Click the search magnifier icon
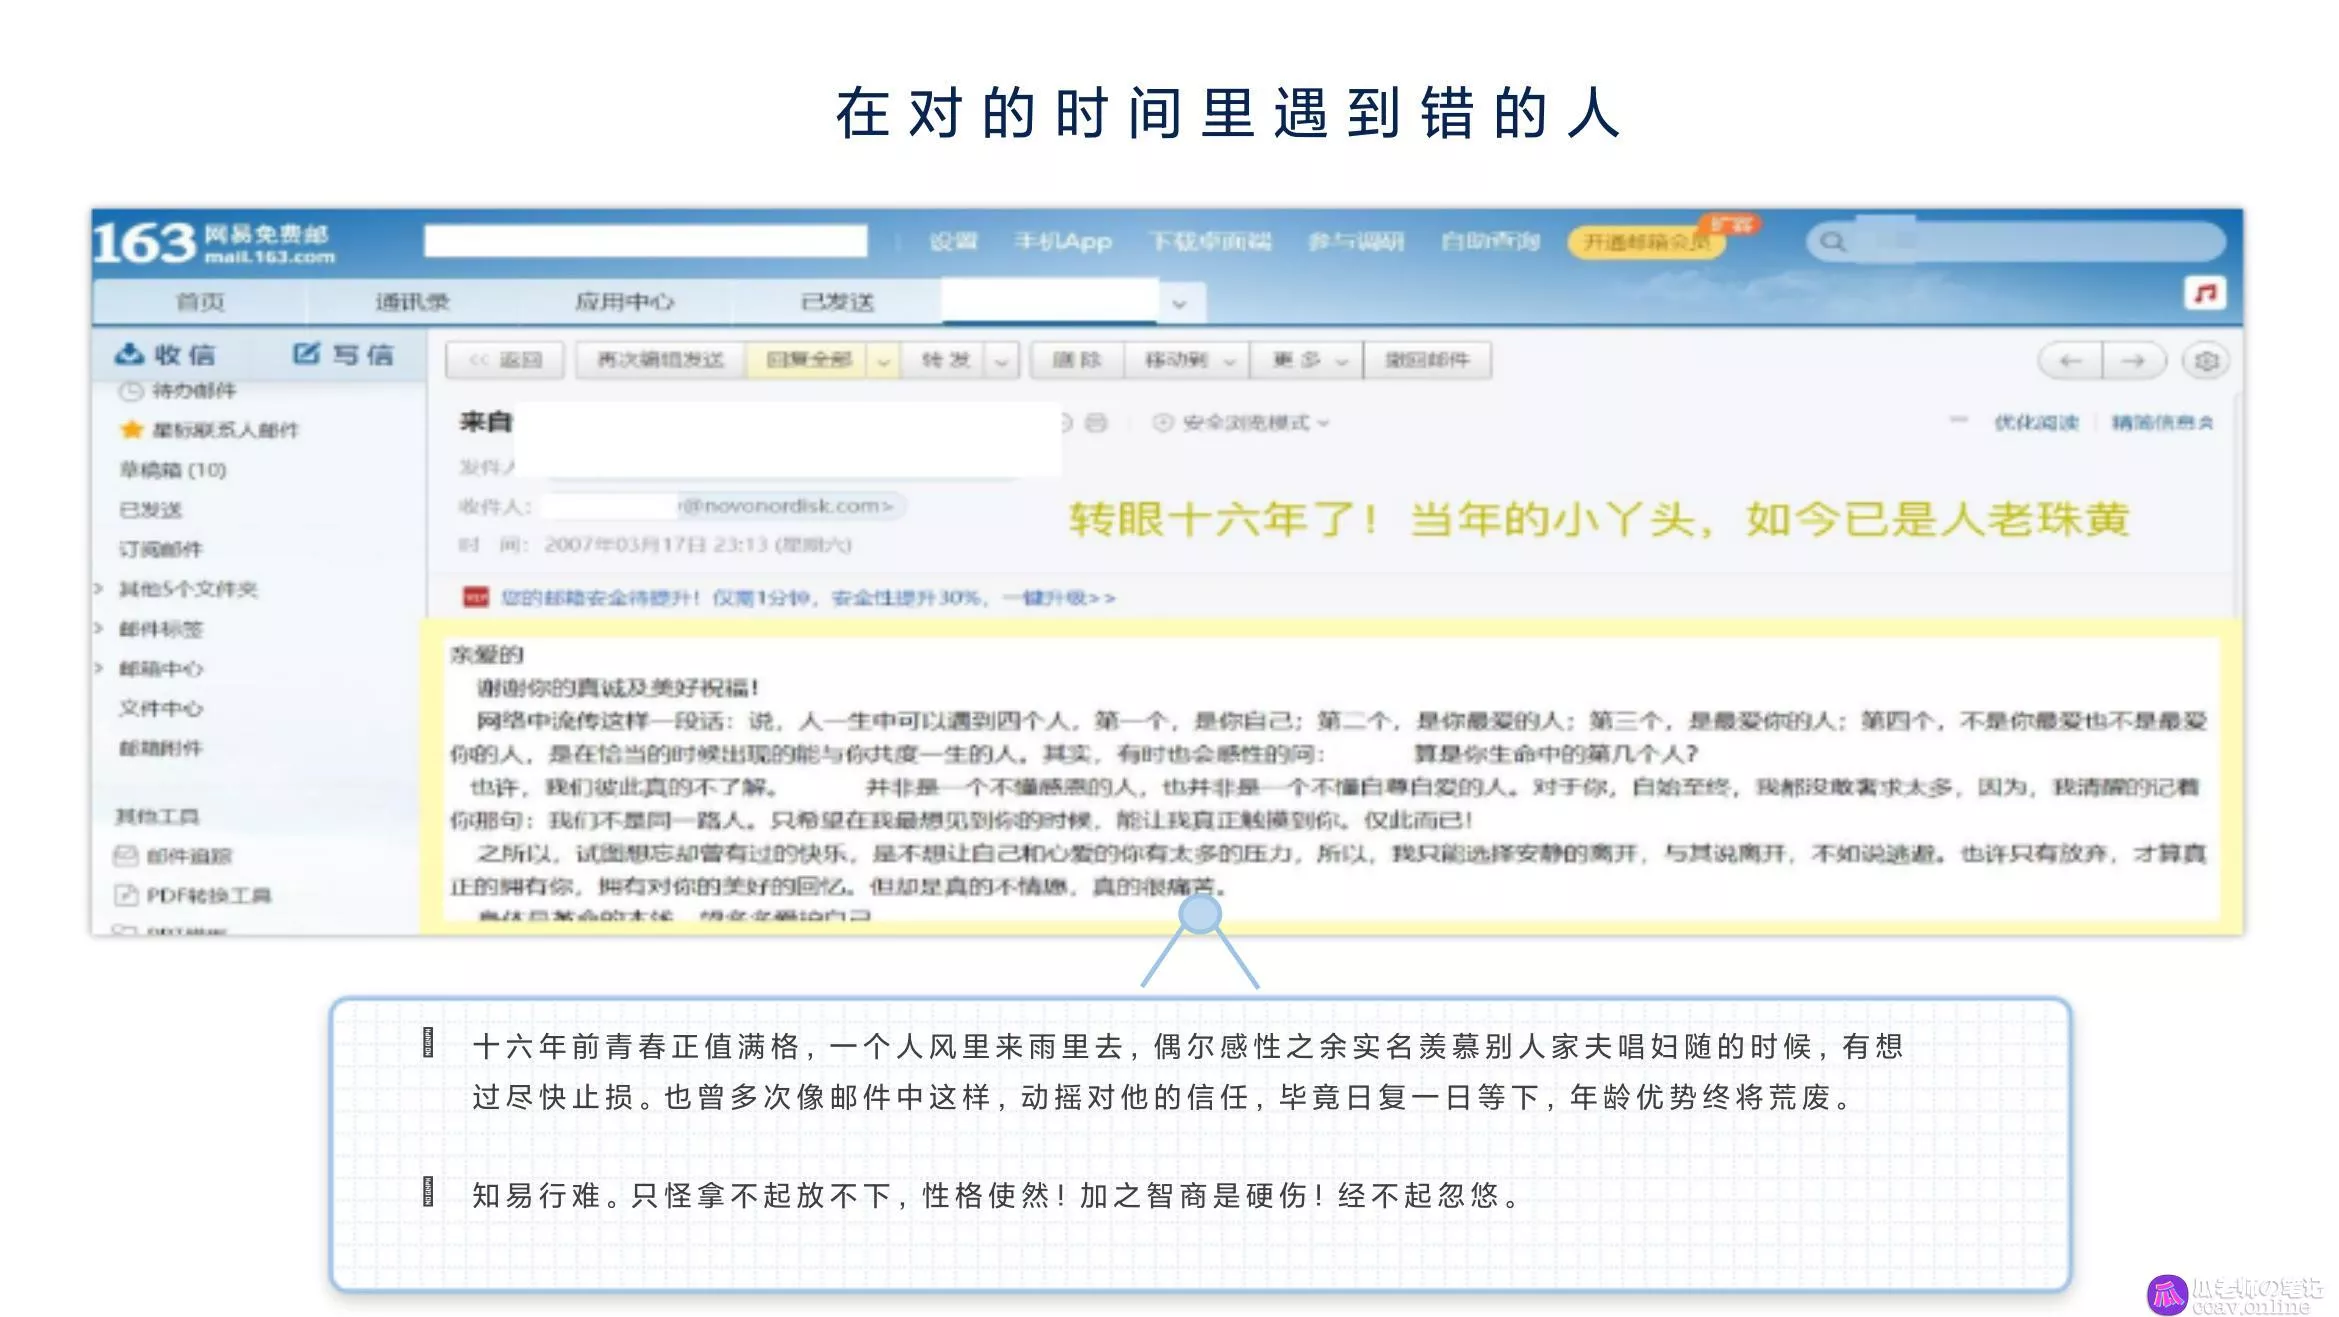This screenshot has height=1317, width=2339. tap(1832, 241)
